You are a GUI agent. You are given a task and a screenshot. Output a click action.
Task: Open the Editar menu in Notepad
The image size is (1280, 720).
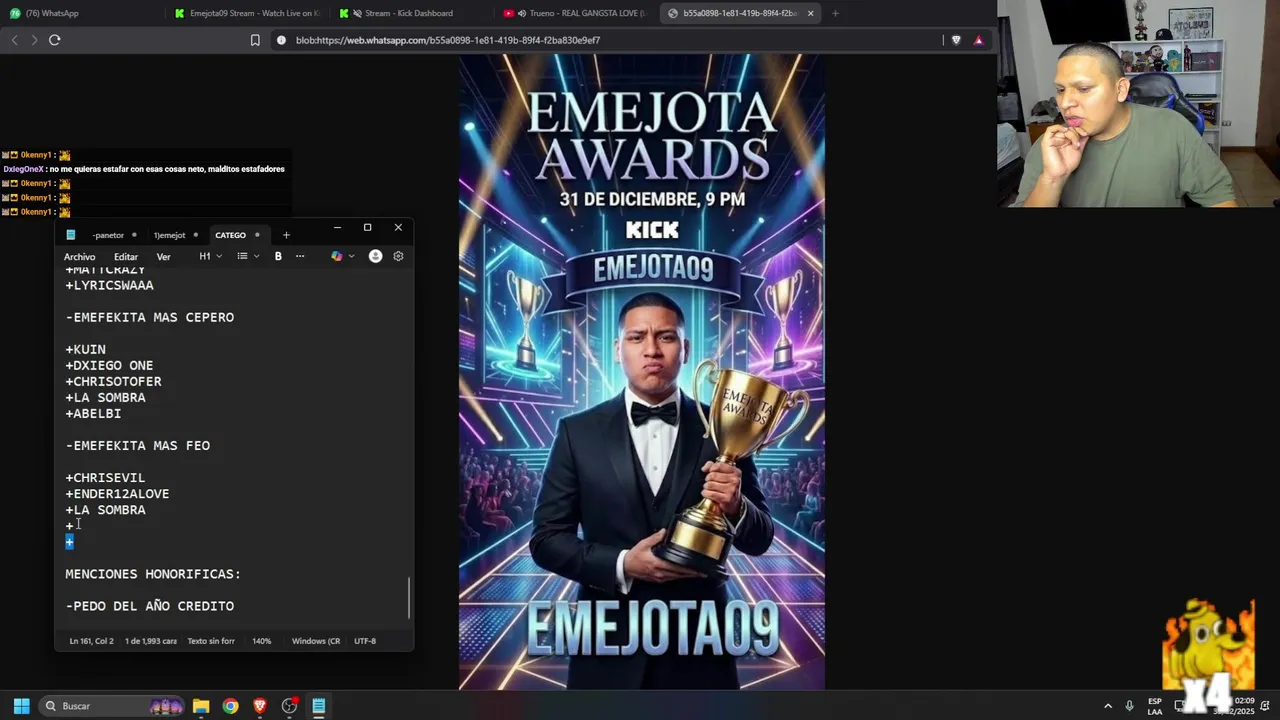[x=126, y=257]
